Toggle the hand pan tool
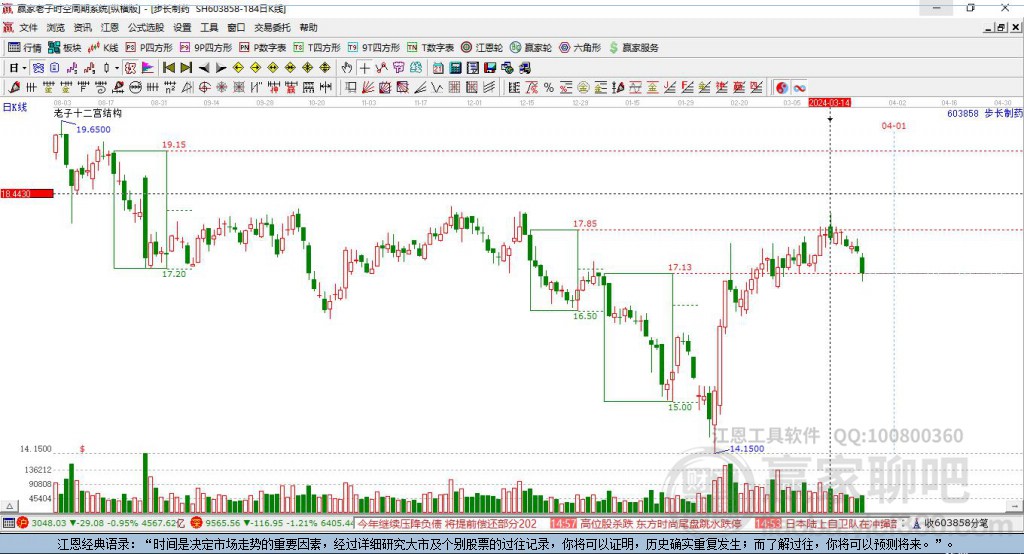Image resolution: width=1024 pixels, height=554 pixels. coord(347,68)
